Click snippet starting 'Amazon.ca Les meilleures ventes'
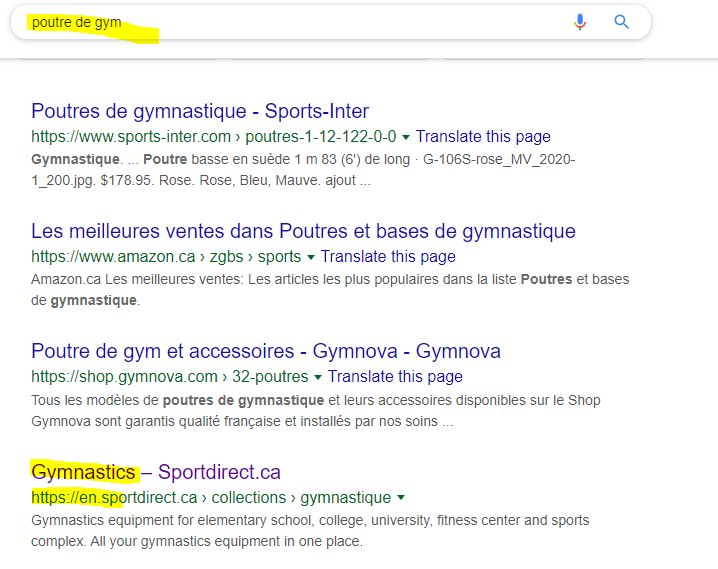This screenshot has width=718, height=569. pyautogui.click(x=330, y=290)
